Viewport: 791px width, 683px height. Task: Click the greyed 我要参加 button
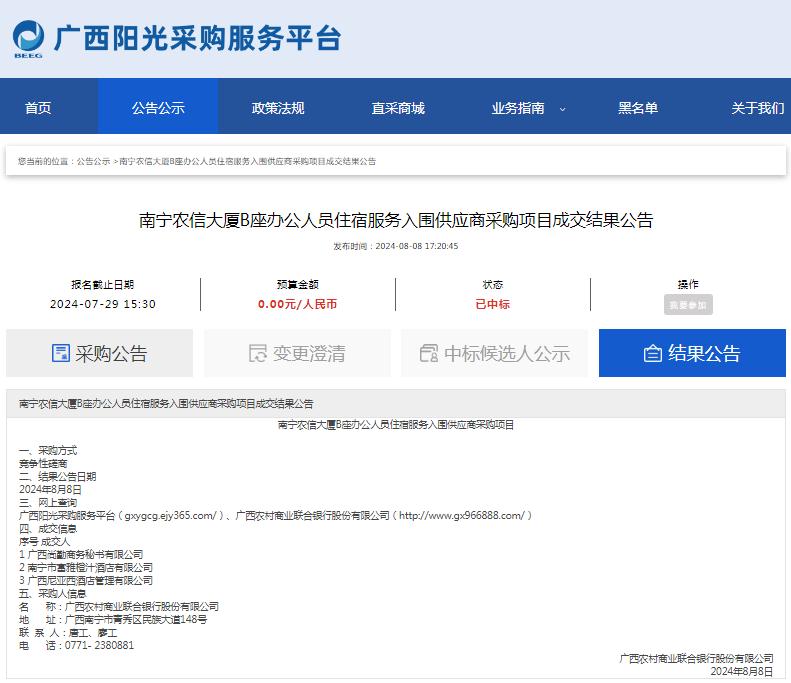click(688, 305)
